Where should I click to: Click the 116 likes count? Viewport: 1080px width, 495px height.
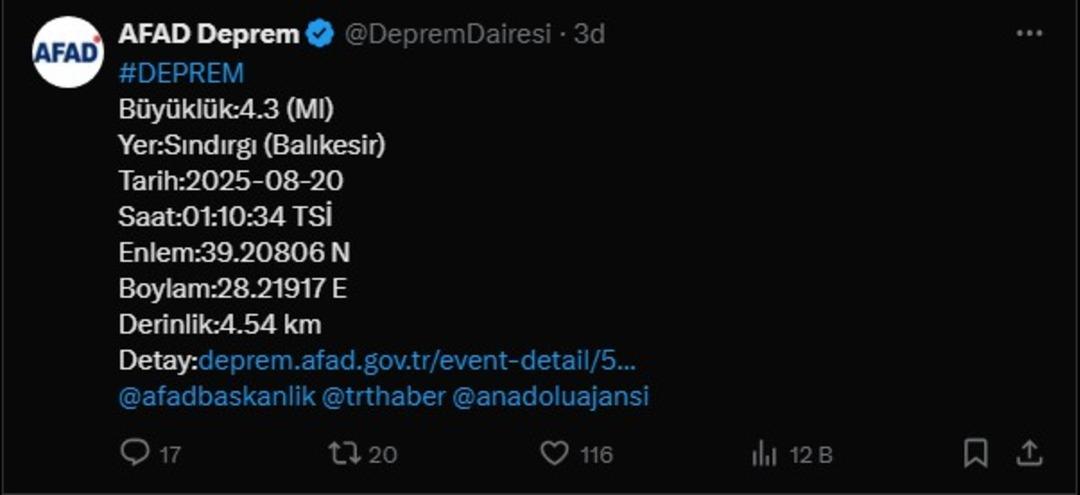pyautogui.click(x=596, y=455)
